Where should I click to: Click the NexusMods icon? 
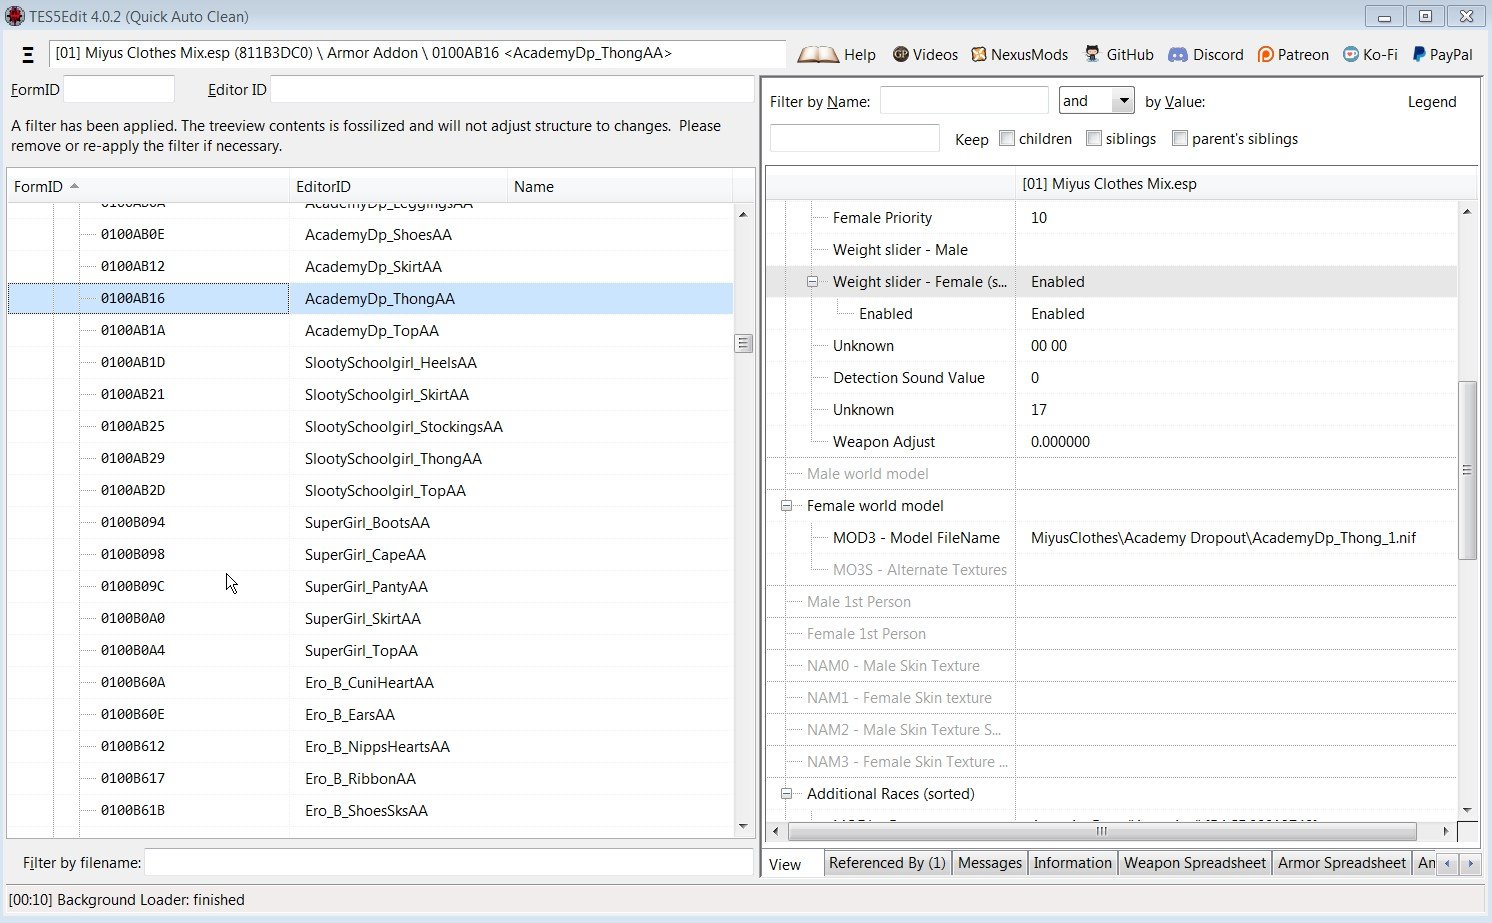[979, 55]
